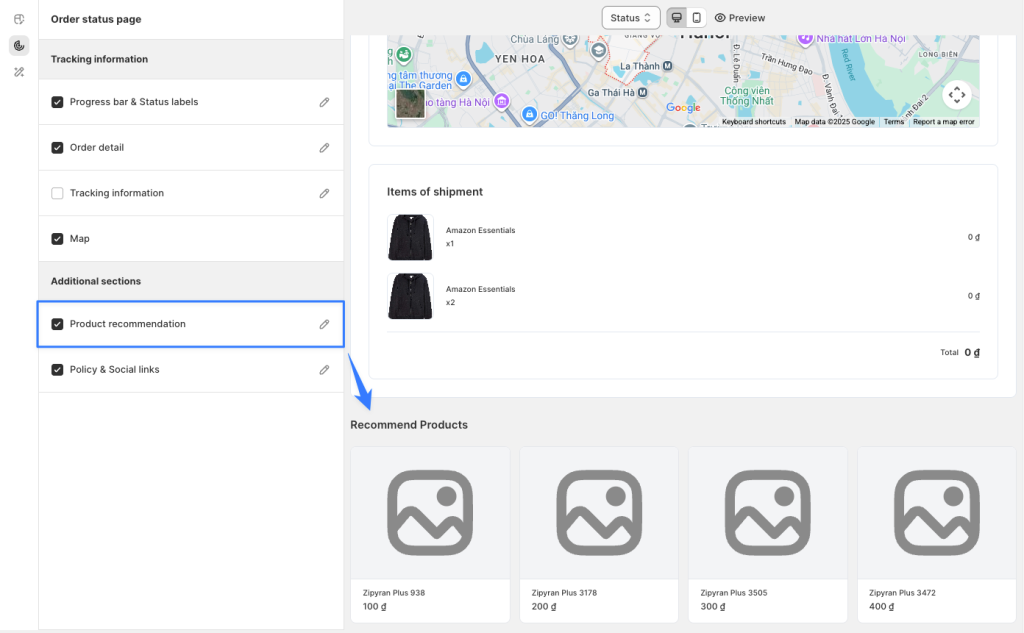Viewport: 1024px width, 633px height.
Task: Open the magic wand customization icon in left rail
Action: [19, 72]
